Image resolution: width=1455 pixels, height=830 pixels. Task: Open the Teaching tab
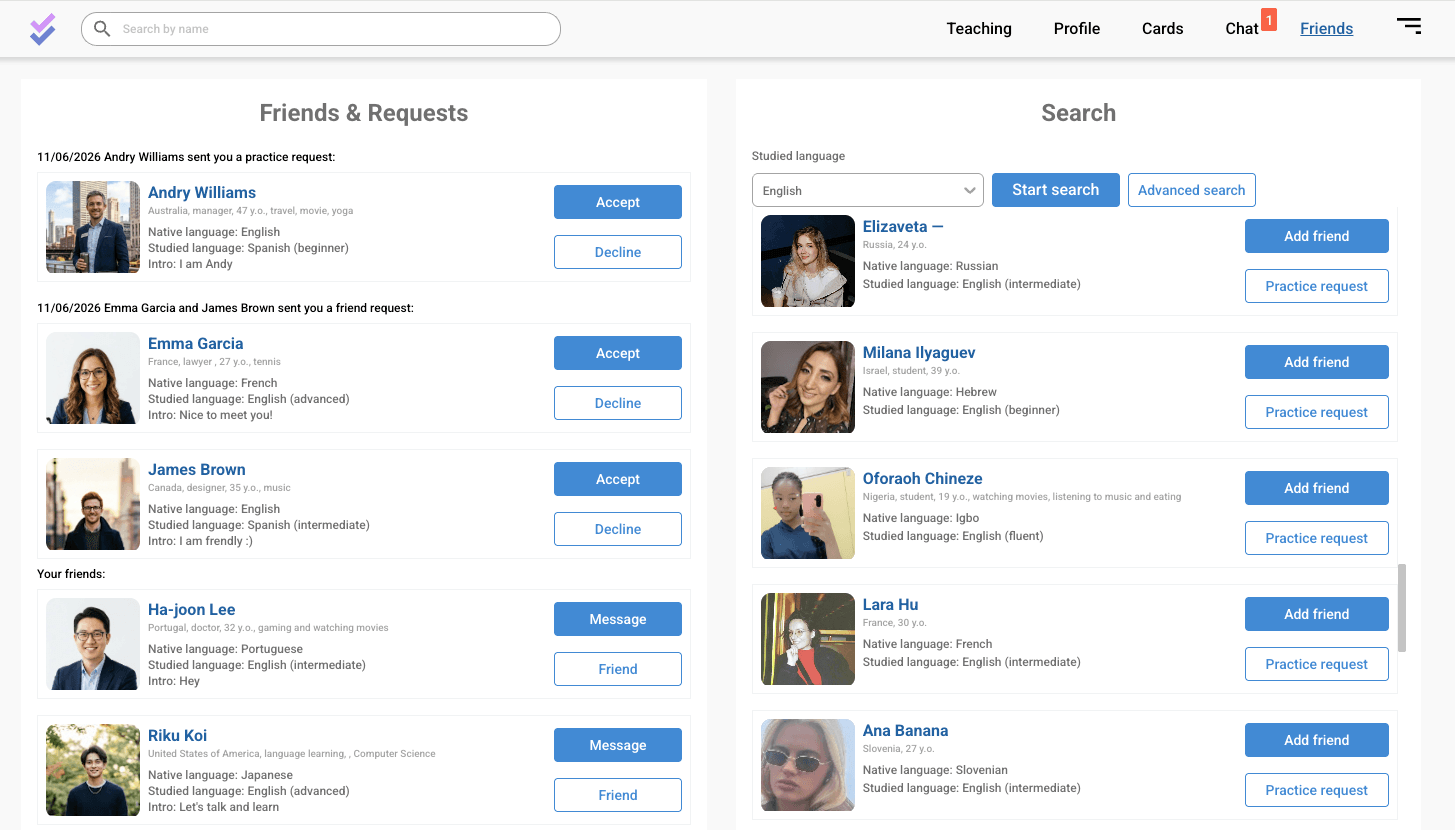(x=979, y=29)
